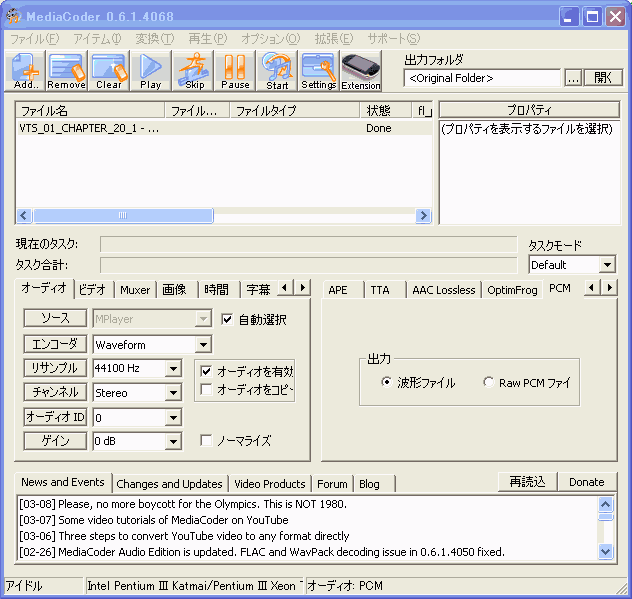Switch to the OptimFrog tab
This screenshot has width=632, height=599.
click(x=512, y=290)
